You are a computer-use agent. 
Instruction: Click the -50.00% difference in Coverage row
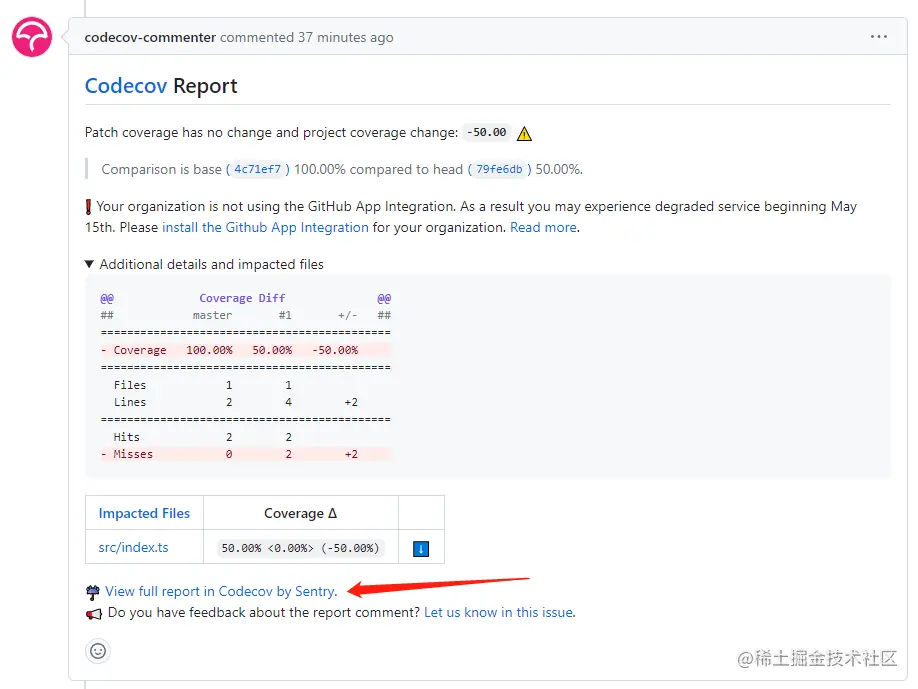[x=335, y=350]
